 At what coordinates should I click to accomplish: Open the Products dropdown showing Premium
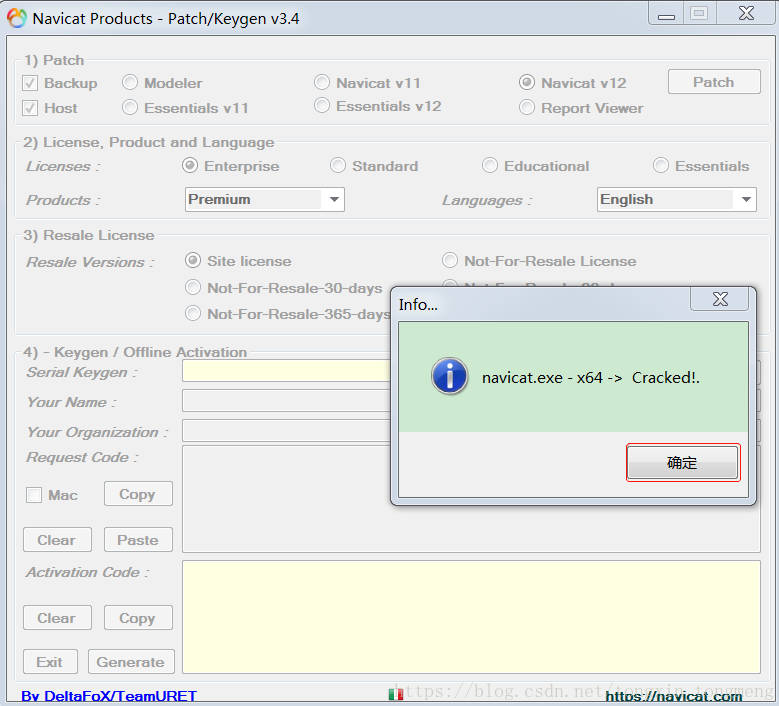coord(265,199)
